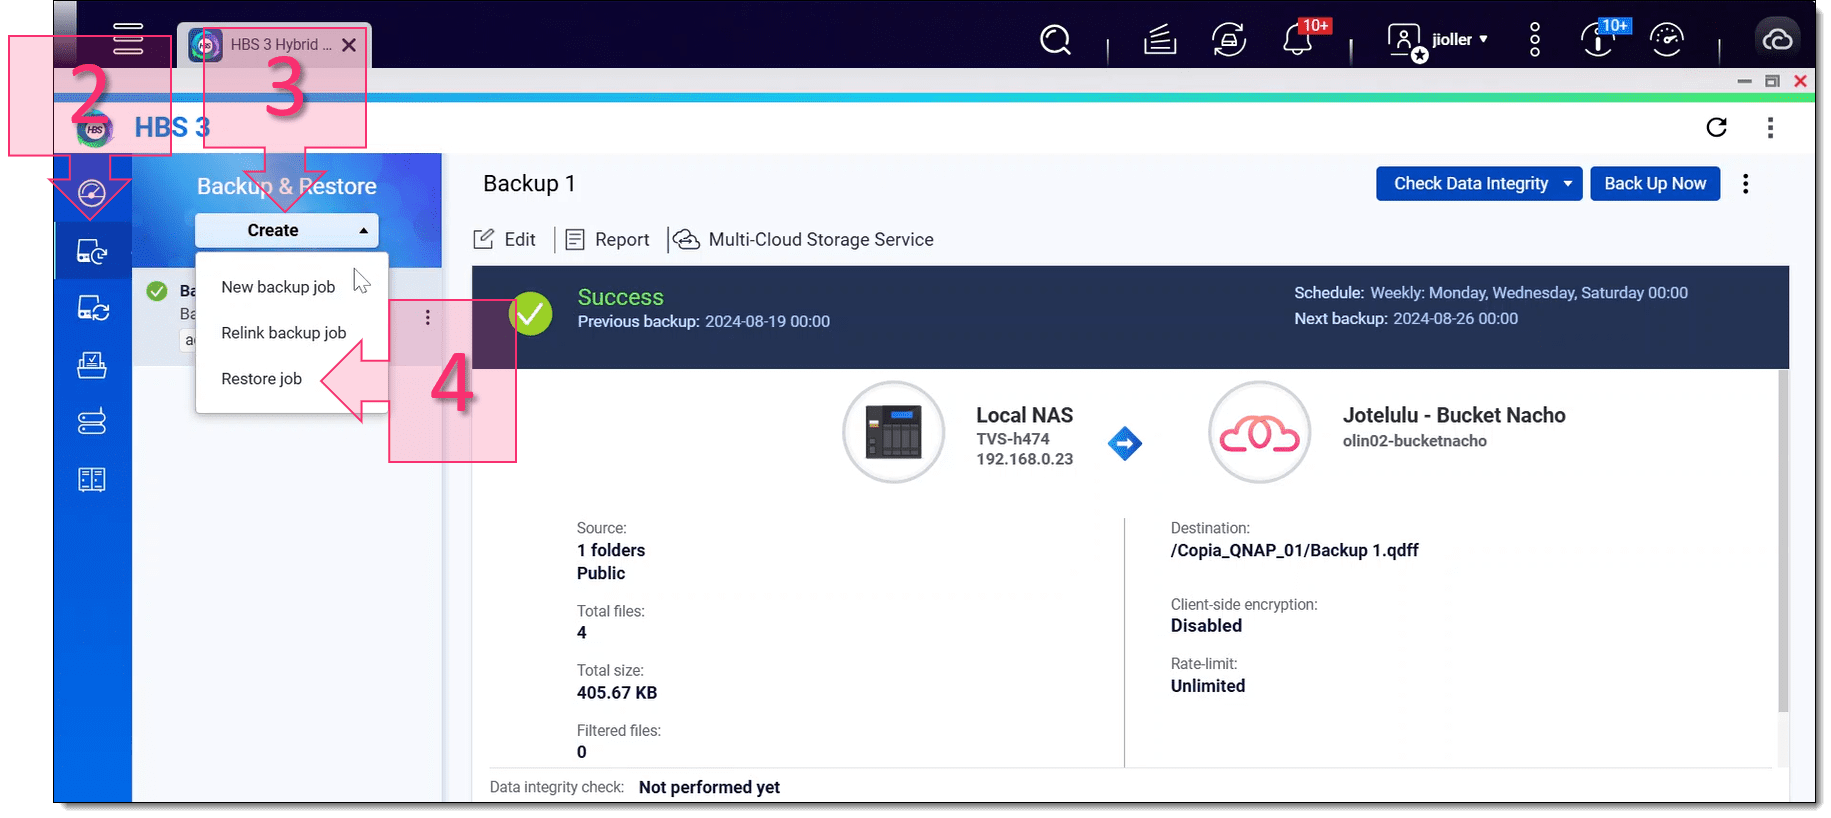Open the Report for Backup 1
The width and height of the screenshot is (1831, 818).
click(608, 239)
